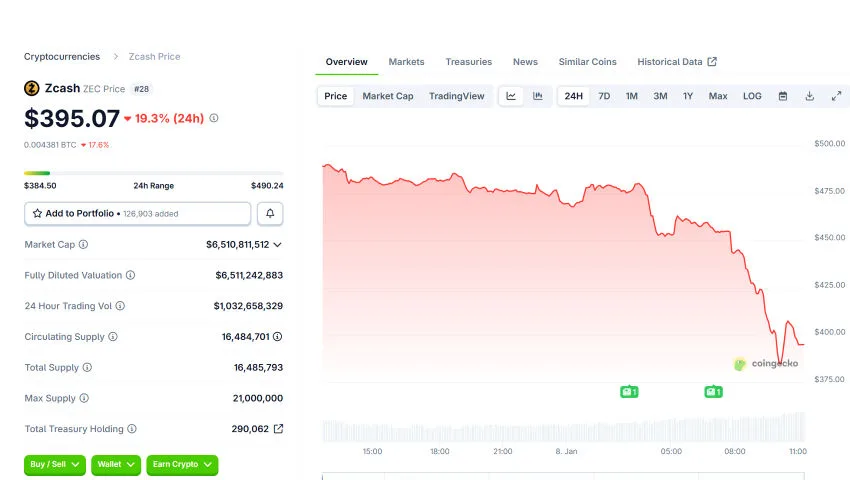Open the Similar Coins tab

tap(587, 62)
